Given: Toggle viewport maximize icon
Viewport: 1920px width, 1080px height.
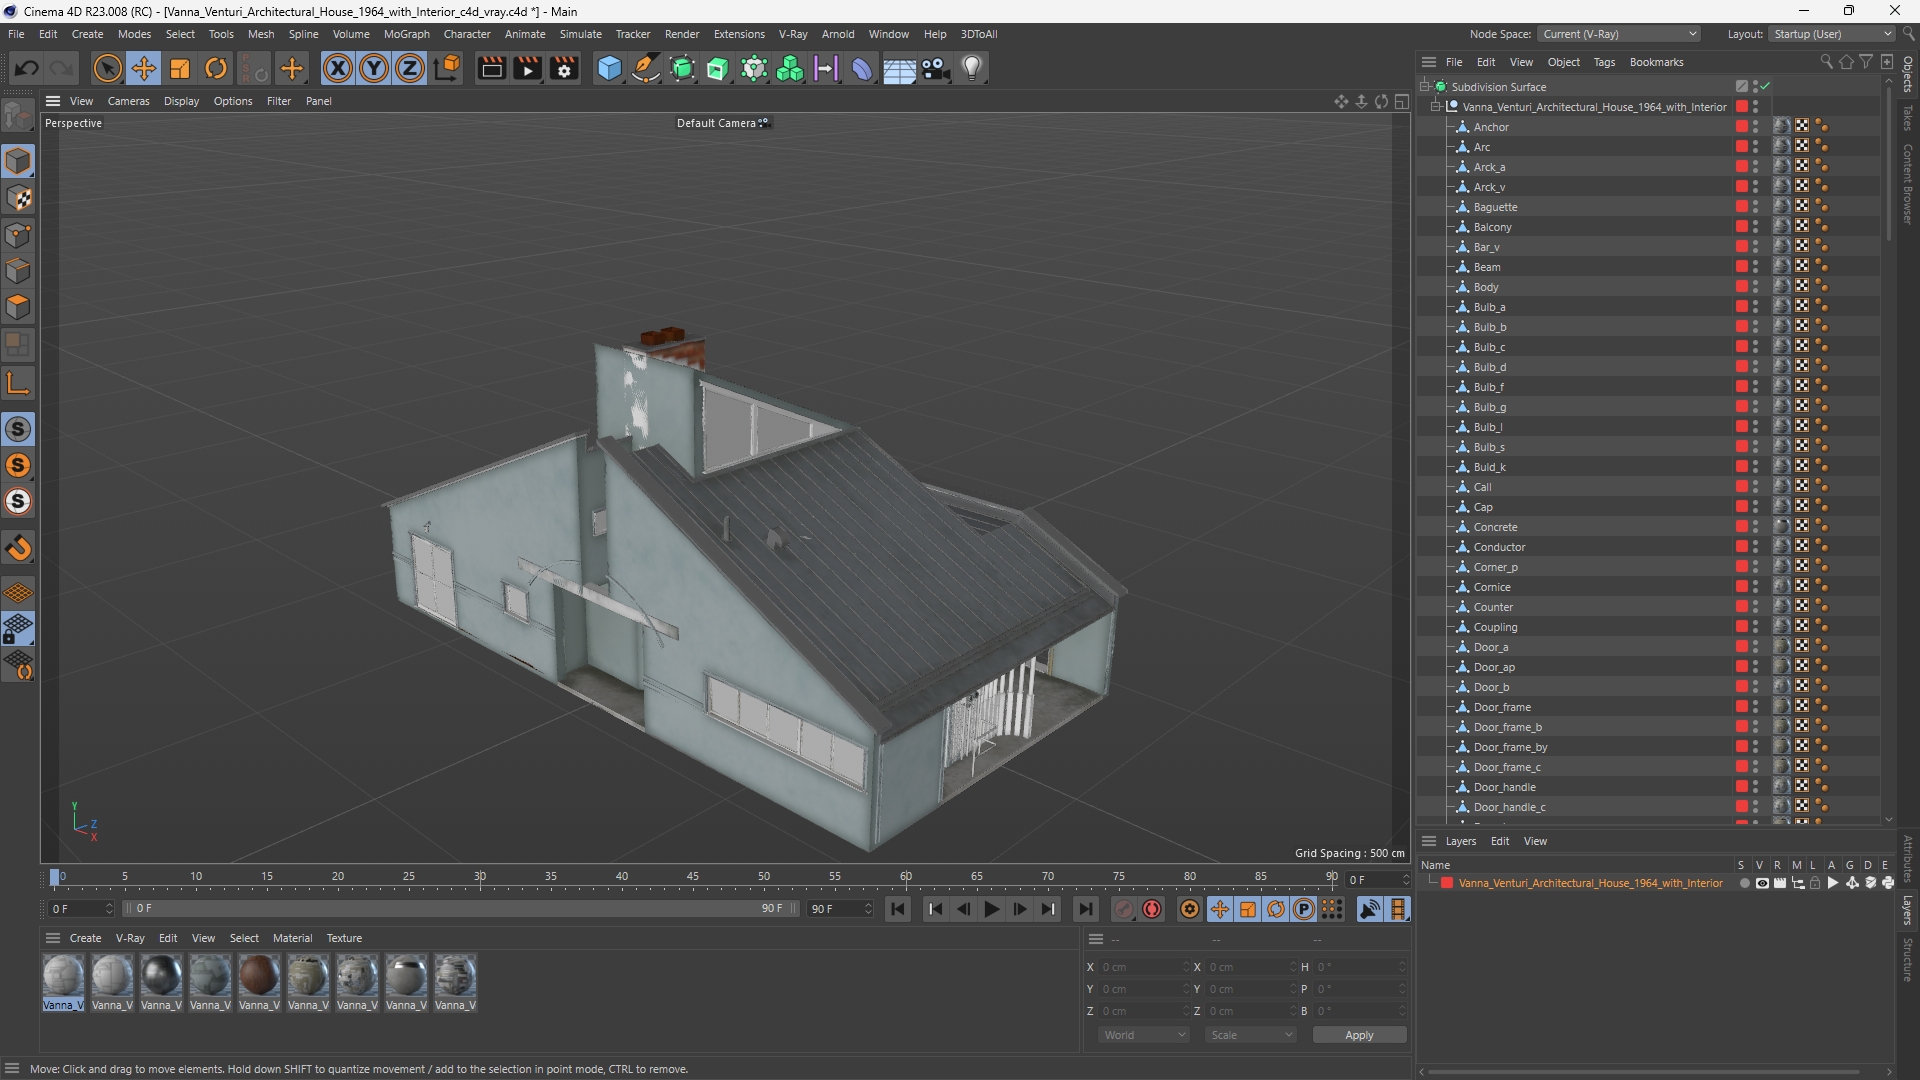Looking at the screenshot, I should pyautogui.click(x=1401, y=101).
